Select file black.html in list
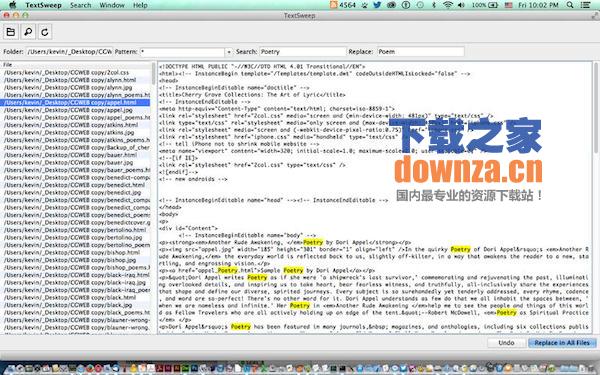The width and height of the screenshot is (600, 375). pyautogui.click(x=75, y=297)
